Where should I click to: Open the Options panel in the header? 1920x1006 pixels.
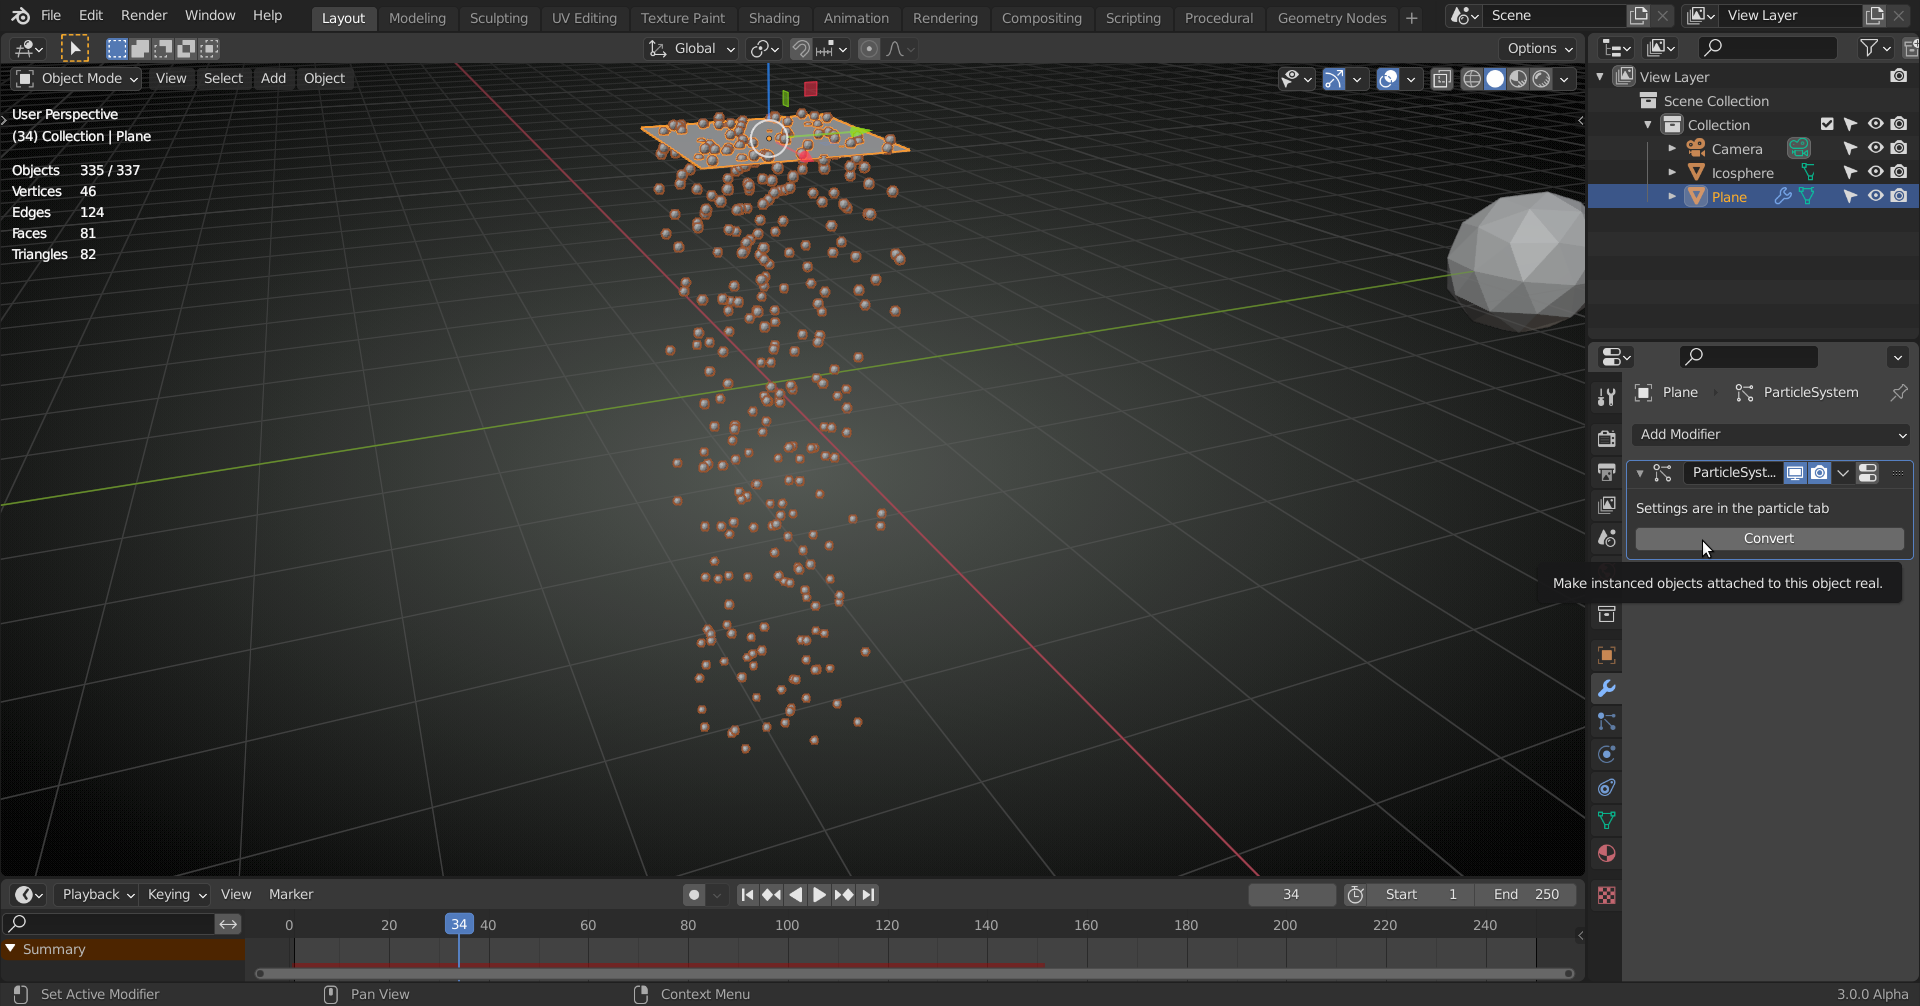(1538, 48)
